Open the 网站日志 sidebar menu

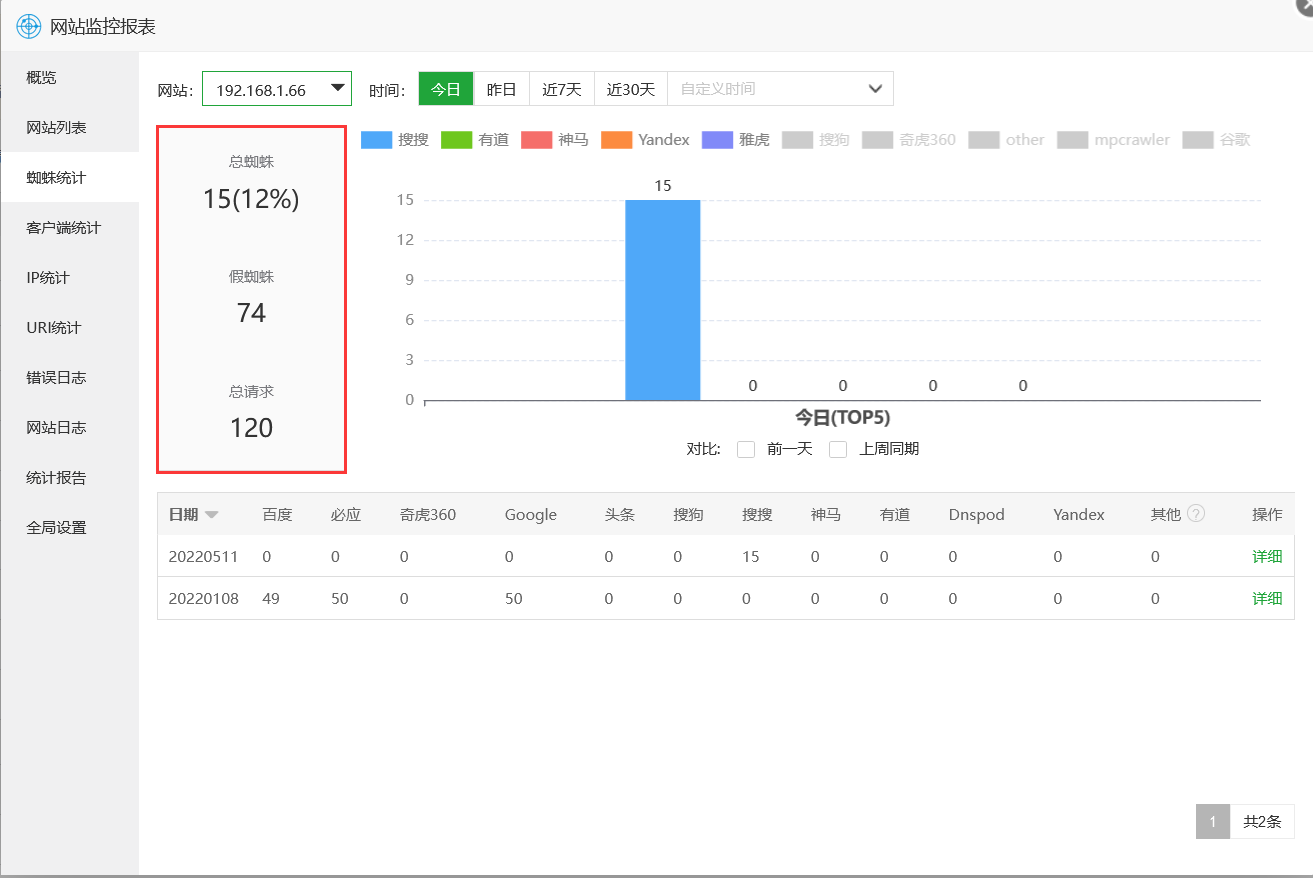click(x=70, y=427)
